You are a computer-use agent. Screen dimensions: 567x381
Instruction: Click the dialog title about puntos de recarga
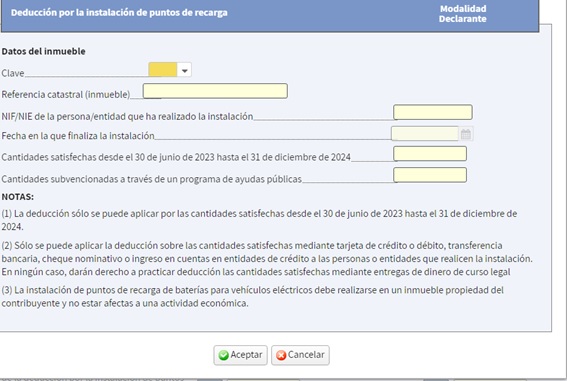[119, 13]
